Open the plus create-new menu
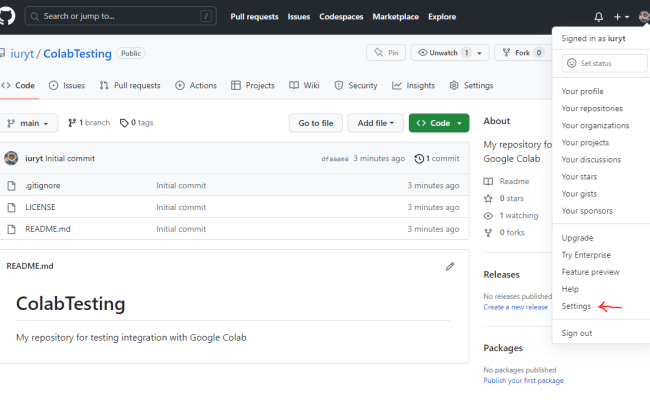Viewport: 650px width, 400px height. [x=621, y=17]
